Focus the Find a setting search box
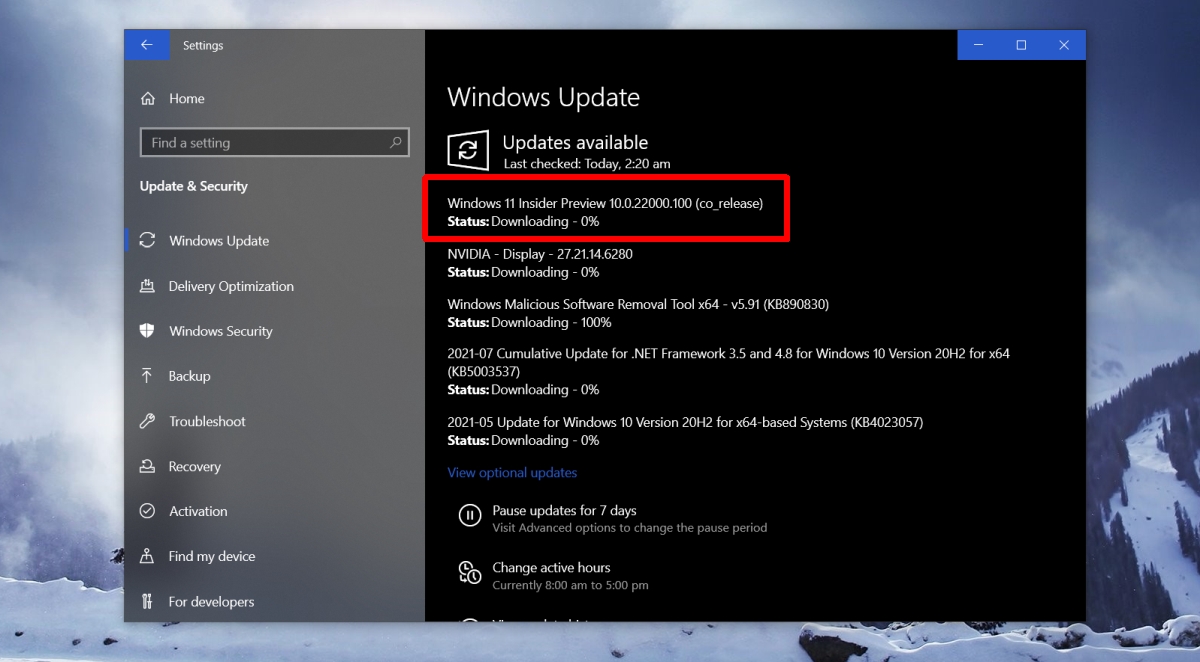The width and height of the screenshot is (1200, 662). coord(275,143)
